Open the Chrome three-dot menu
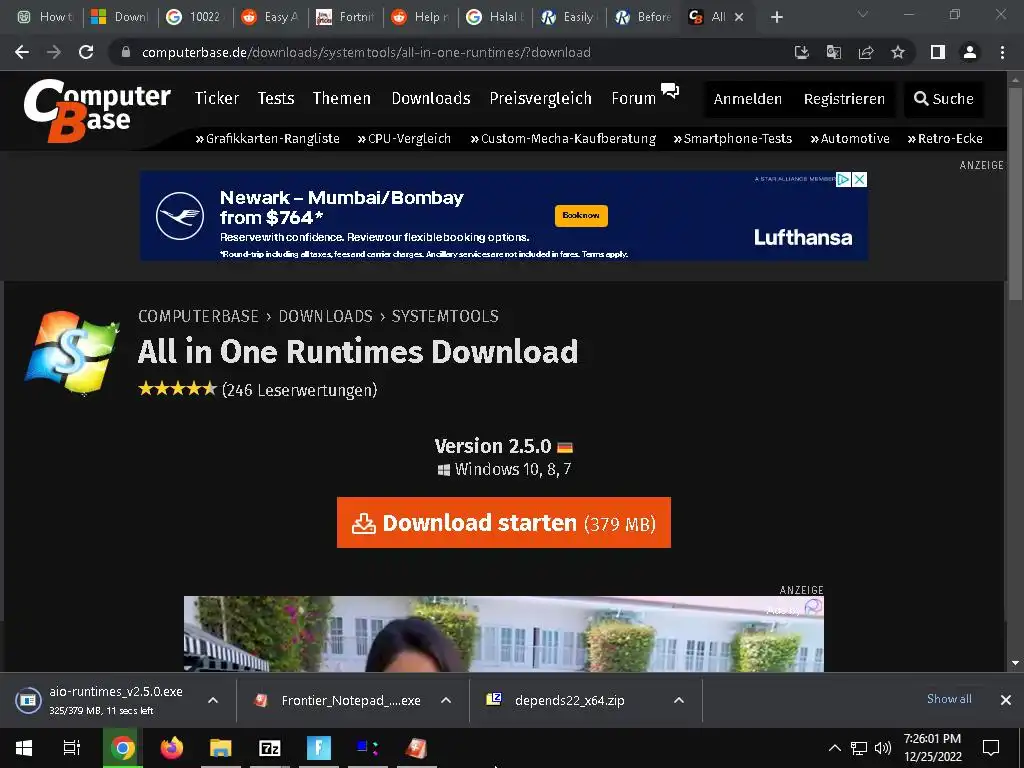Viewport: 1024px width, 768px height. point(1002,52)
